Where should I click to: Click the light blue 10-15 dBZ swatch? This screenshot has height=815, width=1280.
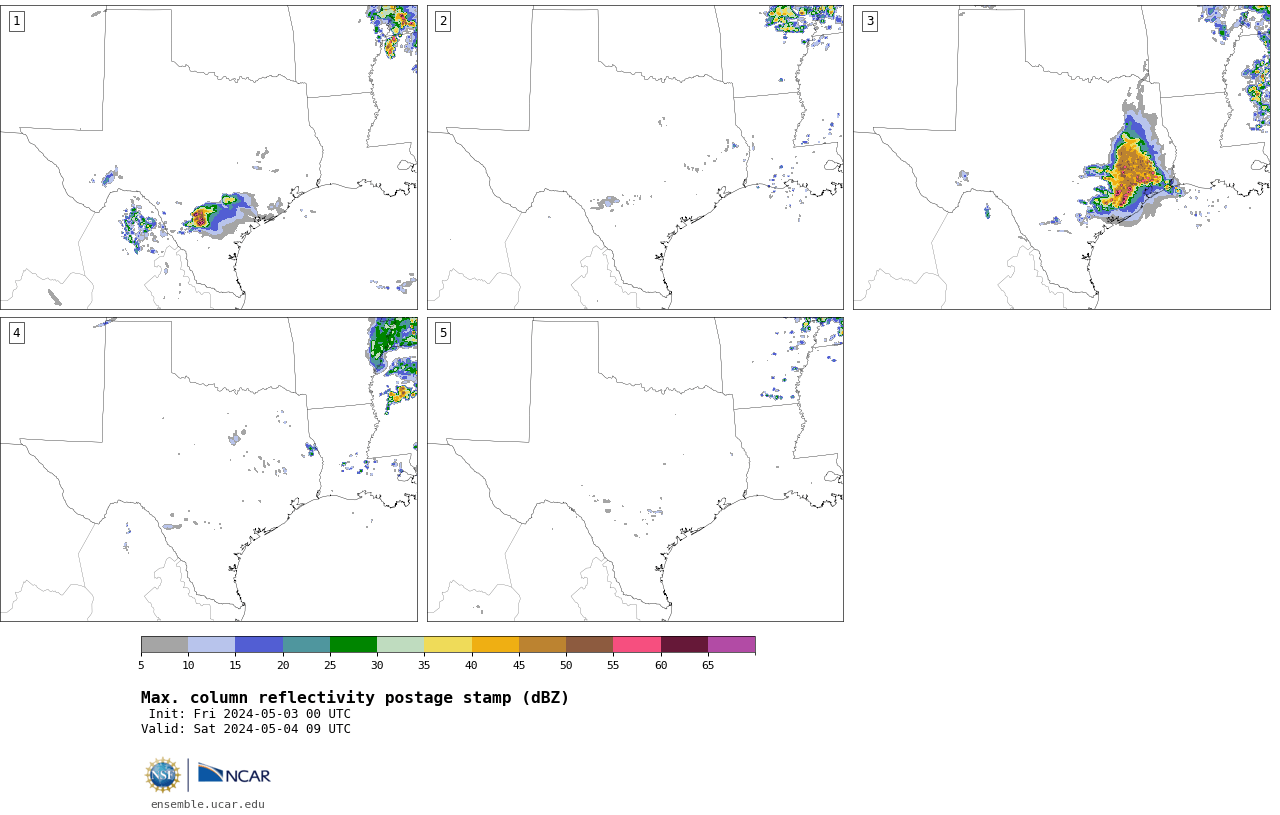click(x=211, y=644)
